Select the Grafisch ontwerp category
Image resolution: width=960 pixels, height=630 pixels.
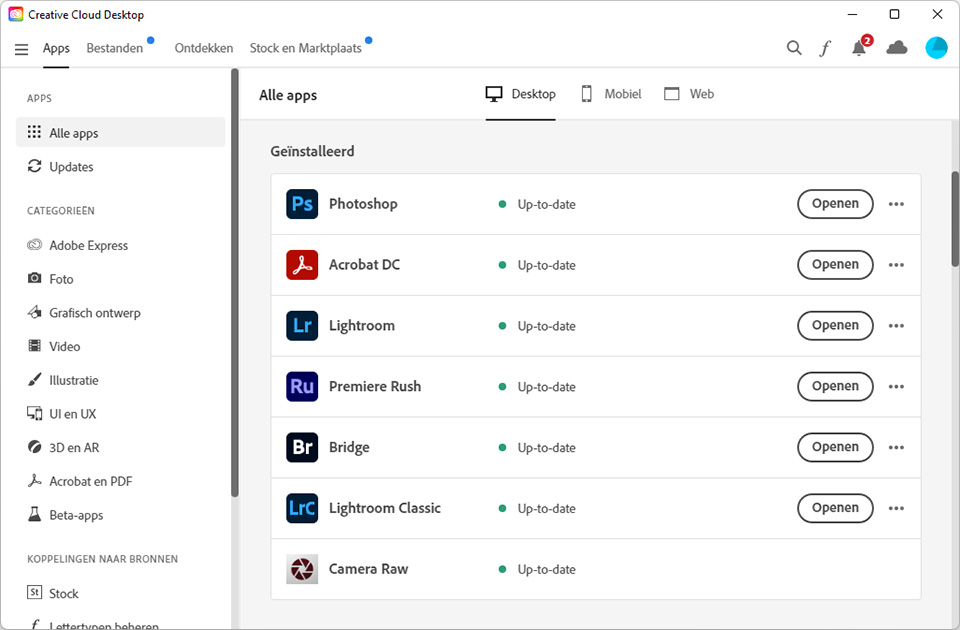(x=84, y=313)
